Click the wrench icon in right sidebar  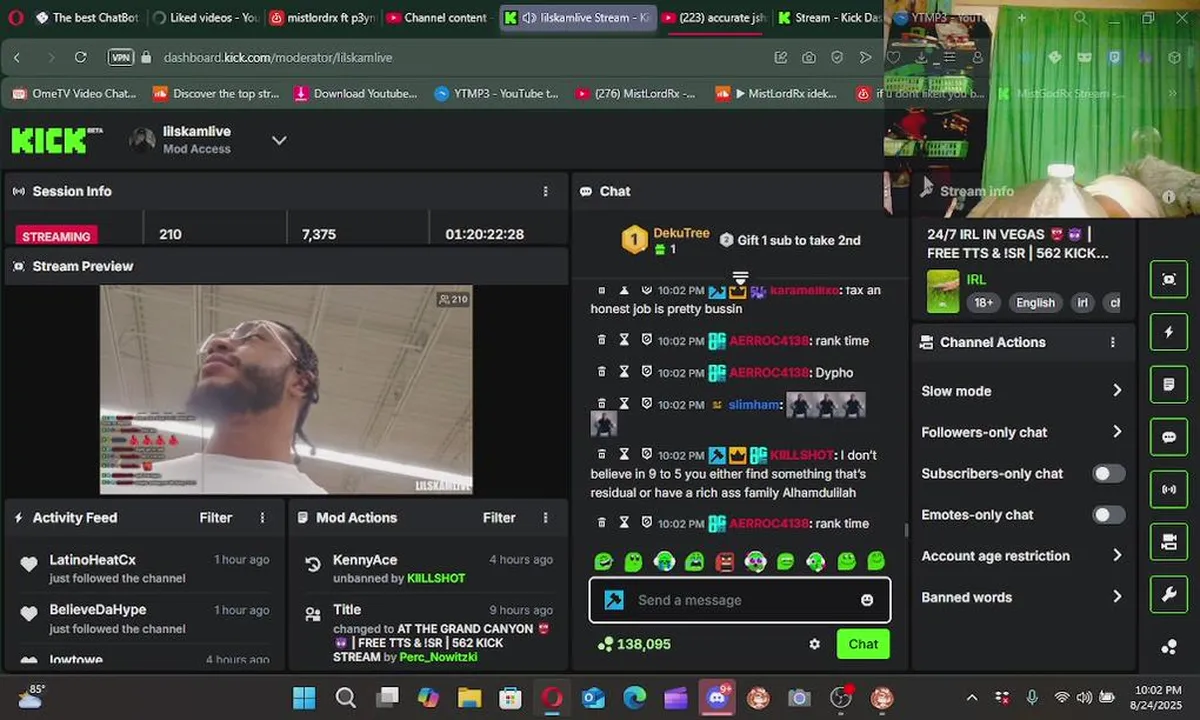1169,594
